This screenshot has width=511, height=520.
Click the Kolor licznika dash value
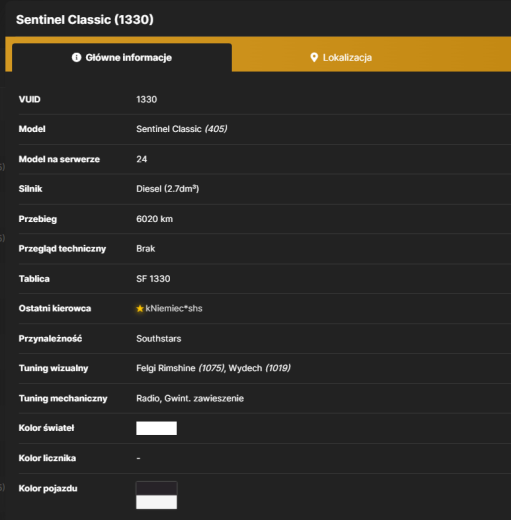pos(138,458)
